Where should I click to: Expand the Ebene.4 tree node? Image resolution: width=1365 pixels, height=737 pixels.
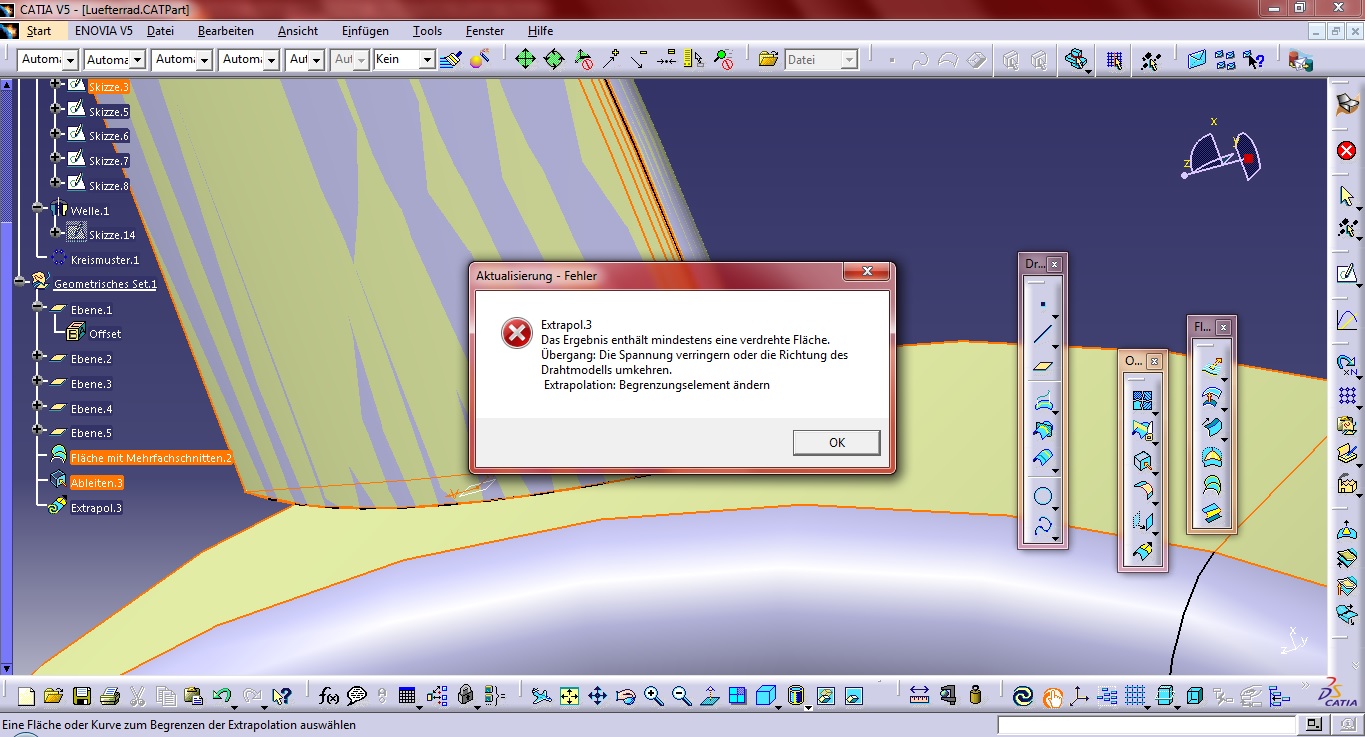pos(38,407)
